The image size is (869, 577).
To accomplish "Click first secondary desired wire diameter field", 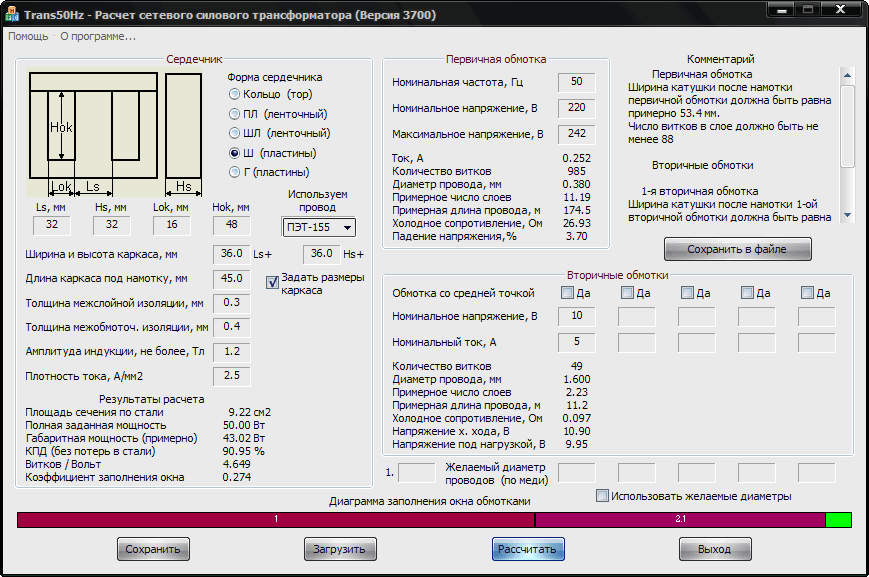I will click(576, 473).
